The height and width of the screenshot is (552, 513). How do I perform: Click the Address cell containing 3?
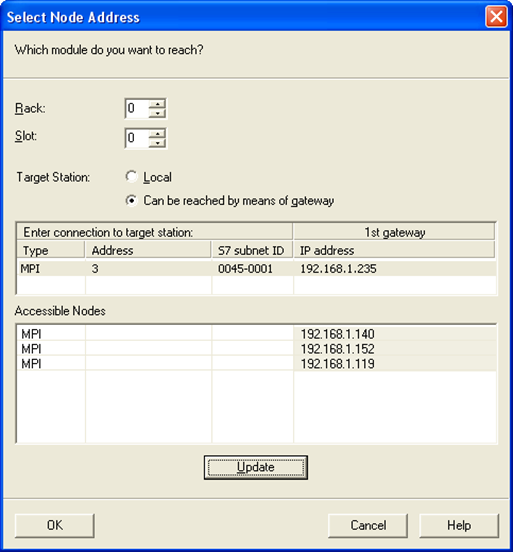pyautogui.click(x=148, y=269)
